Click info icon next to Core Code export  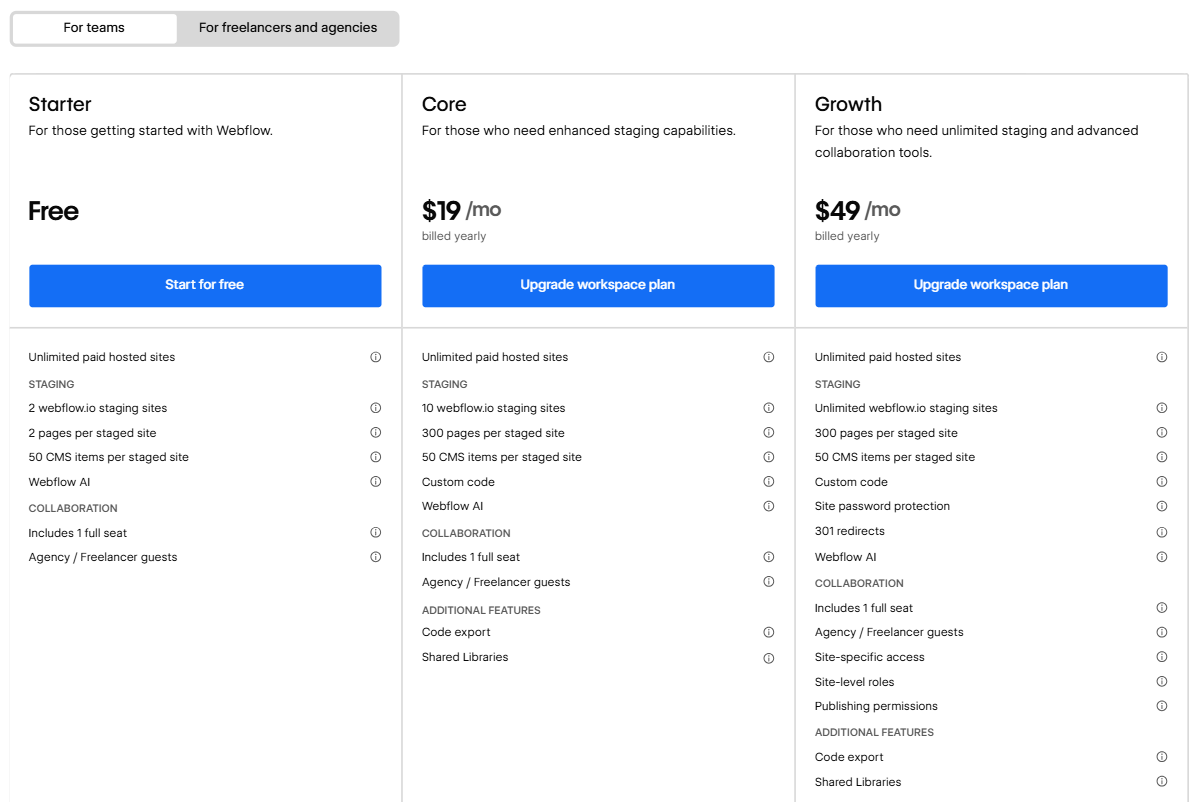point(769,632)
